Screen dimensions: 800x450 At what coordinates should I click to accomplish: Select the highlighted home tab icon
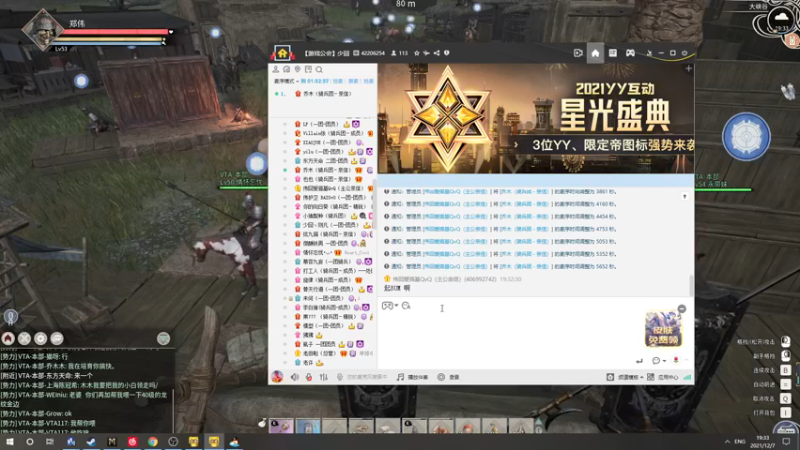coord(595,53)
